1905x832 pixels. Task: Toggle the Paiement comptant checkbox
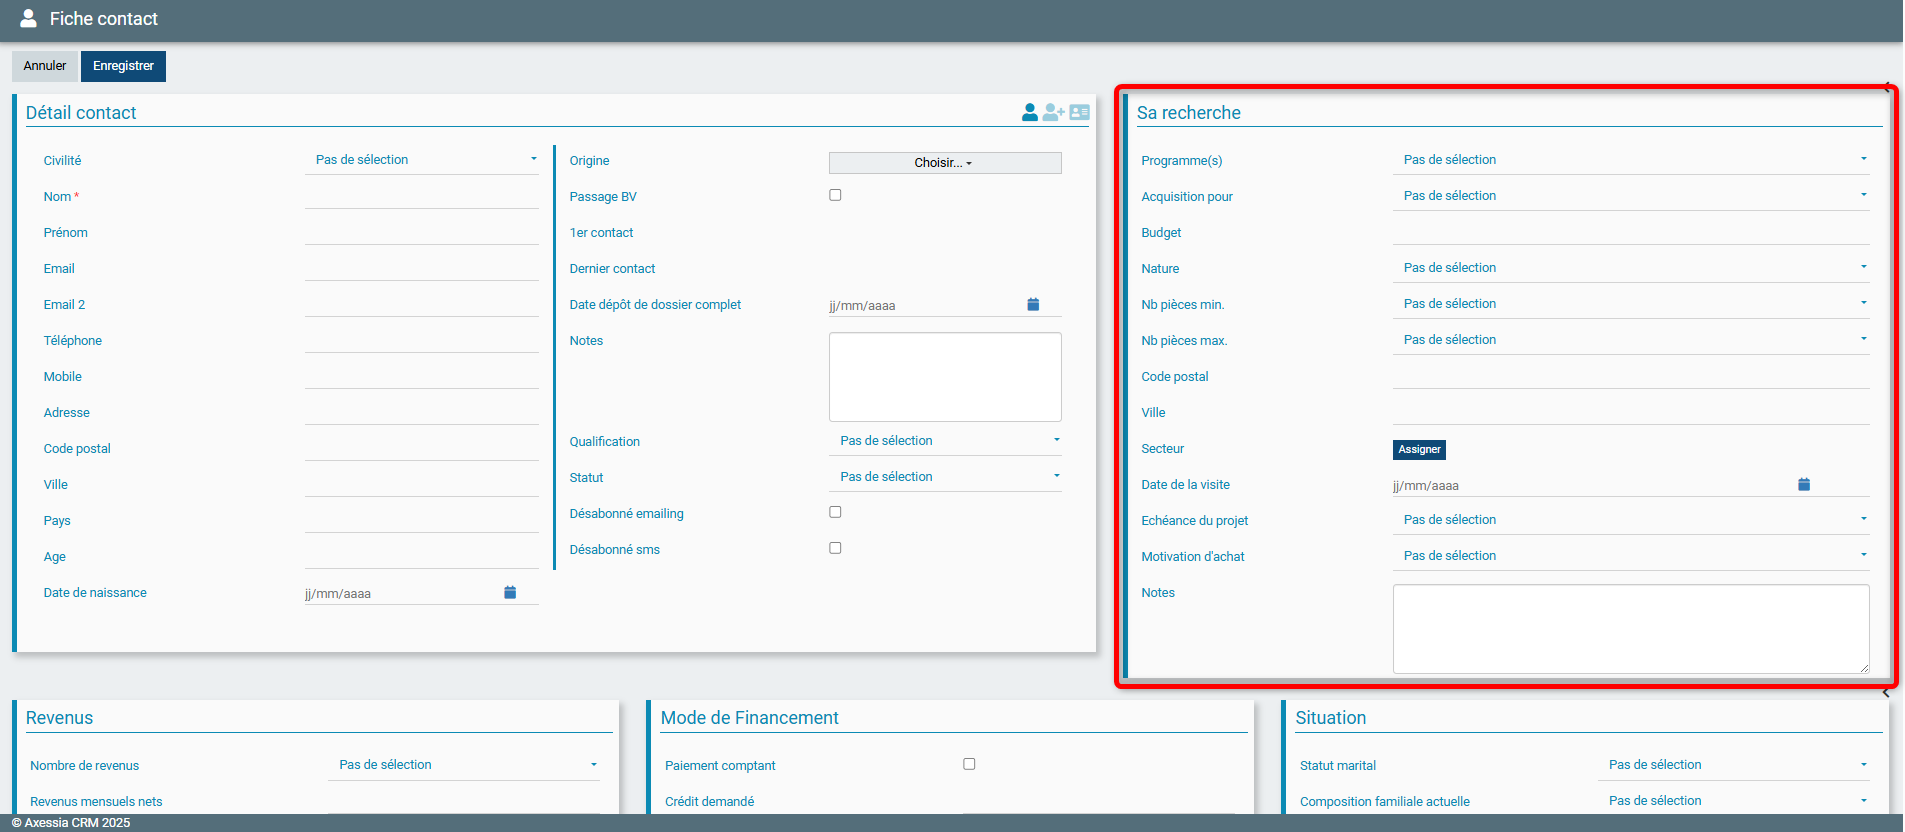pyautogui.click(x=969, y=765)
